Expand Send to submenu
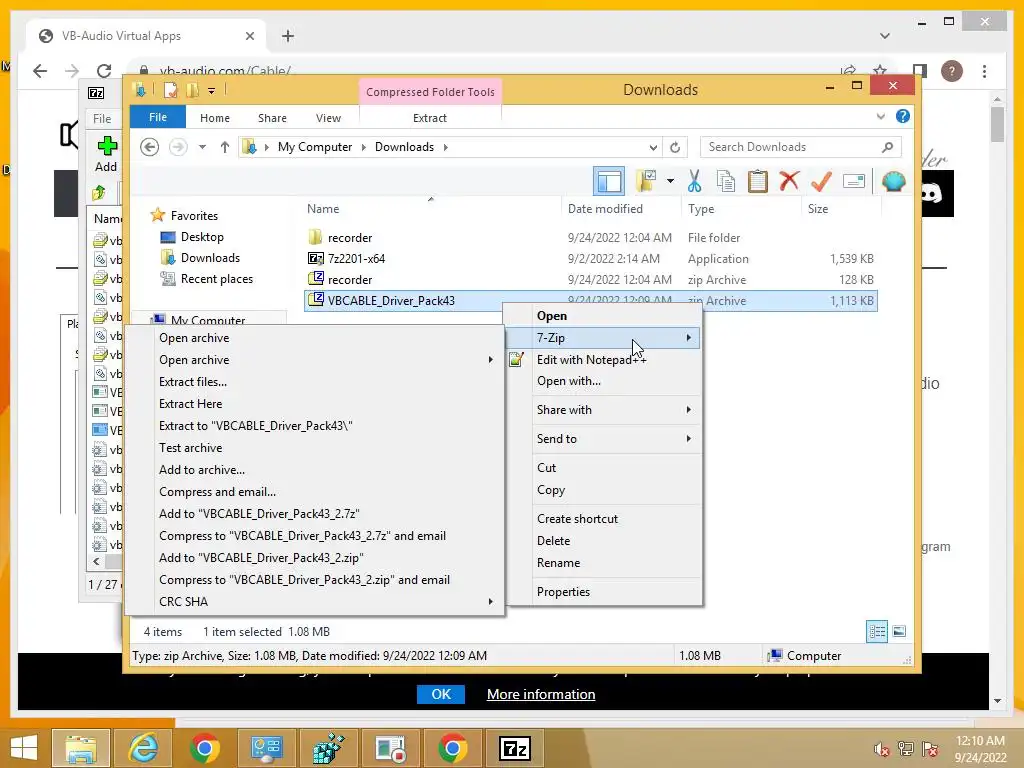The width and height of the screenshot is (1024, 768). [688, 439]
